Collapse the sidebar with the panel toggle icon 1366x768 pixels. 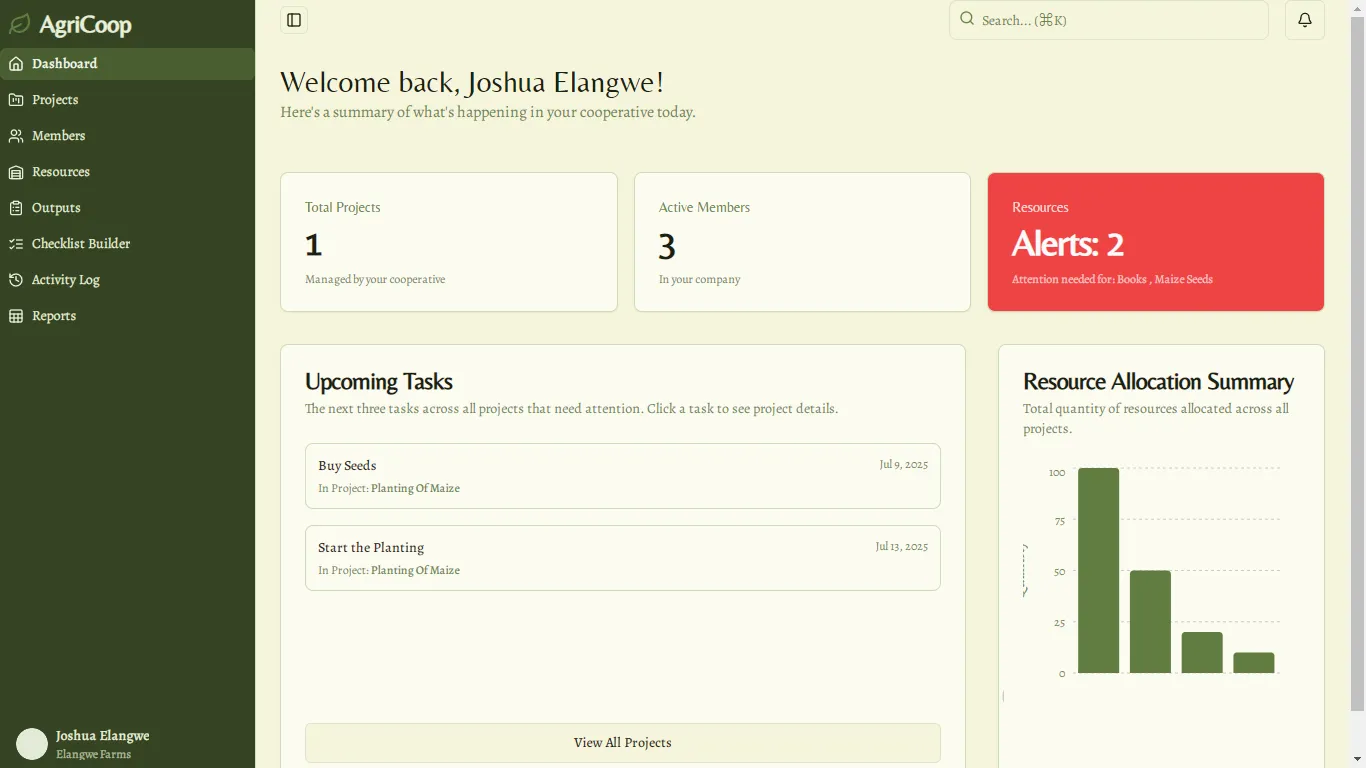[294, 20]
